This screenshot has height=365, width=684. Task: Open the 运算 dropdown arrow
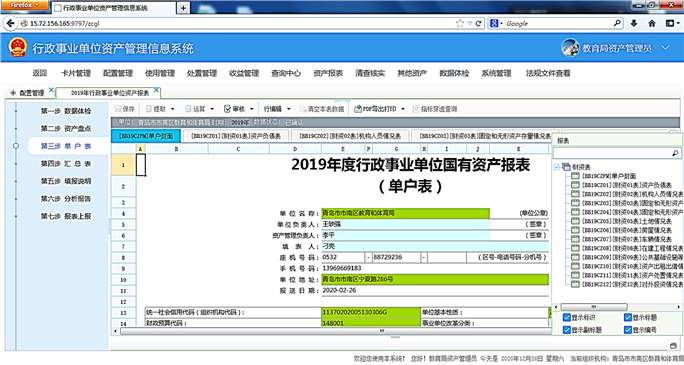[x=212, y=109]
